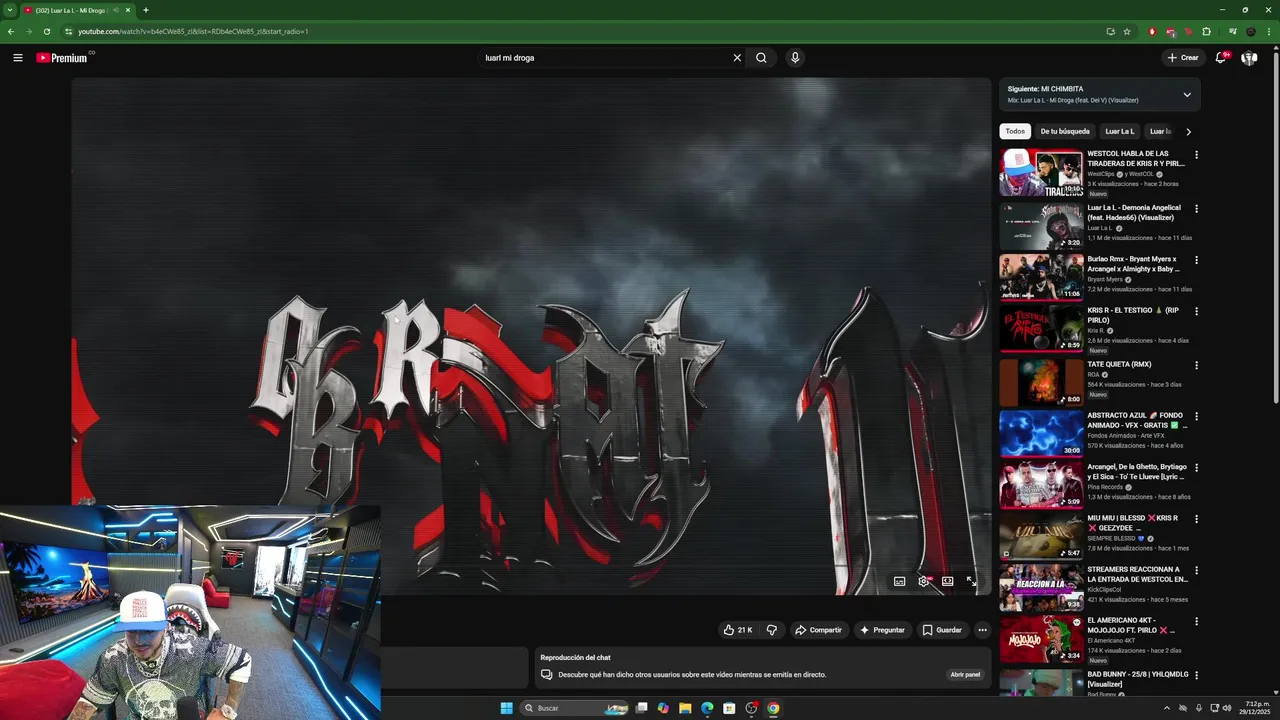Open the YouTube notifications bell

(x=1220, y=58)
